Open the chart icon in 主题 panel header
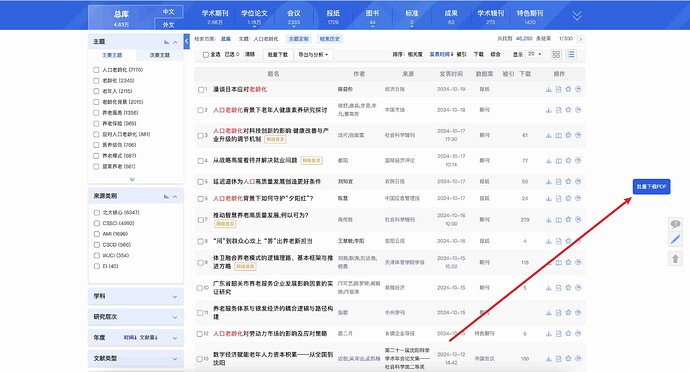The height and width of the screenshot is (372, 690). click(x=166, y=42)
